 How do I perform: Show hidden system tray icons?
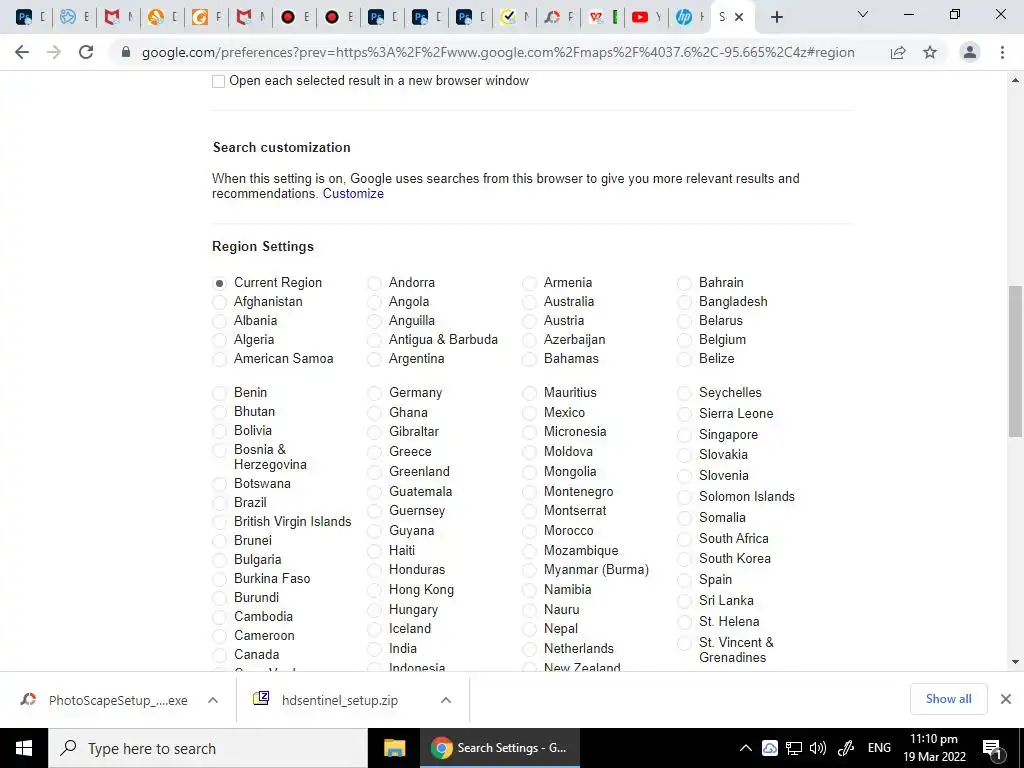(745, 748)
